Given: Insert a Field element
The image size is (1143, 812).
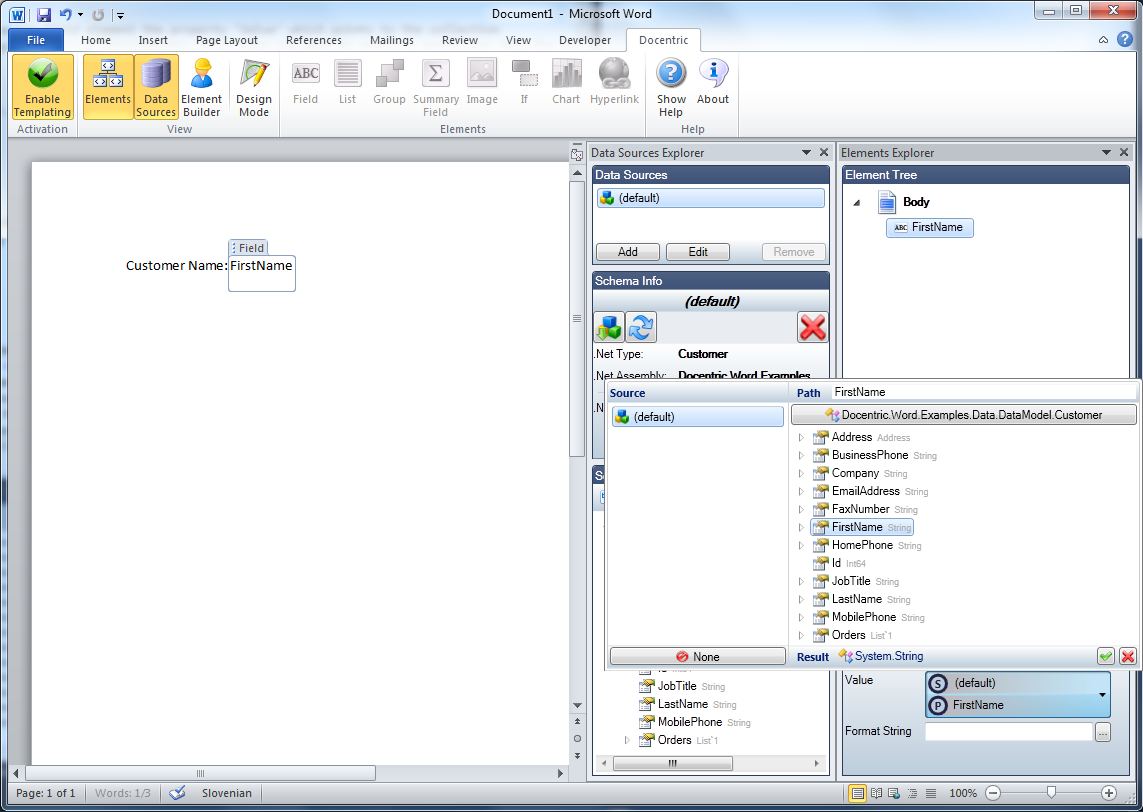Looking at the screenshot, I should 305,82.
